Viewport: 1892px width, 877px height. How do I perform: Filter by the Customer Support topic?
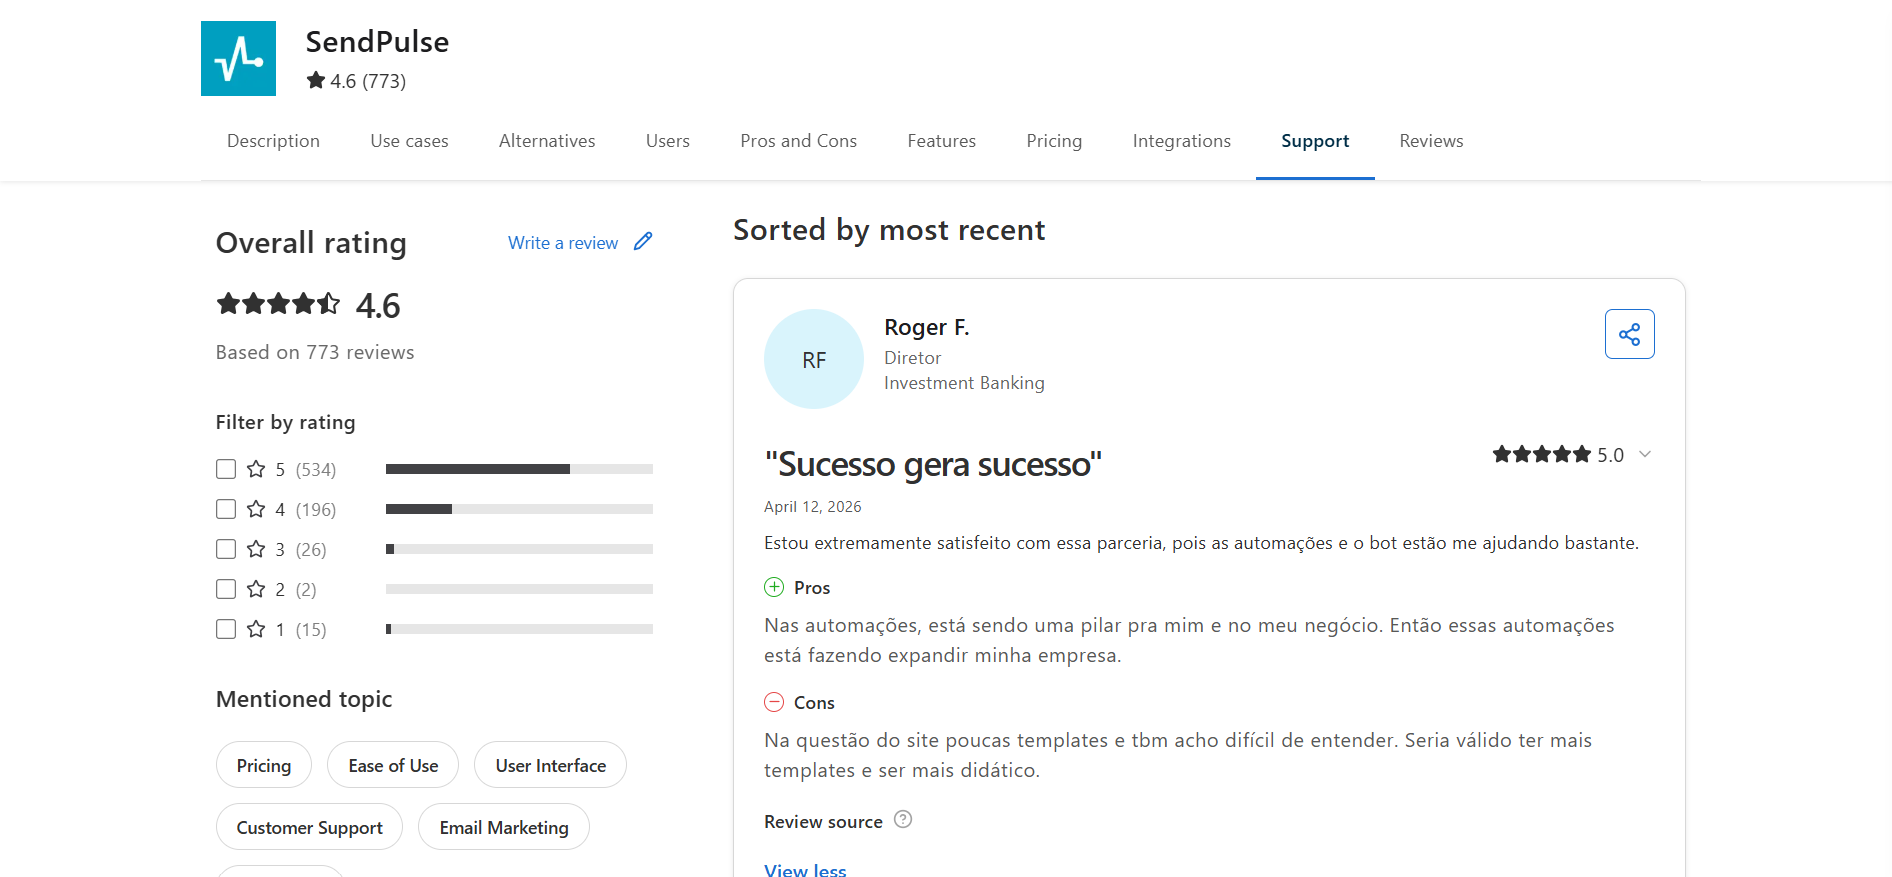pyautogui.click(x=309, y=827)
